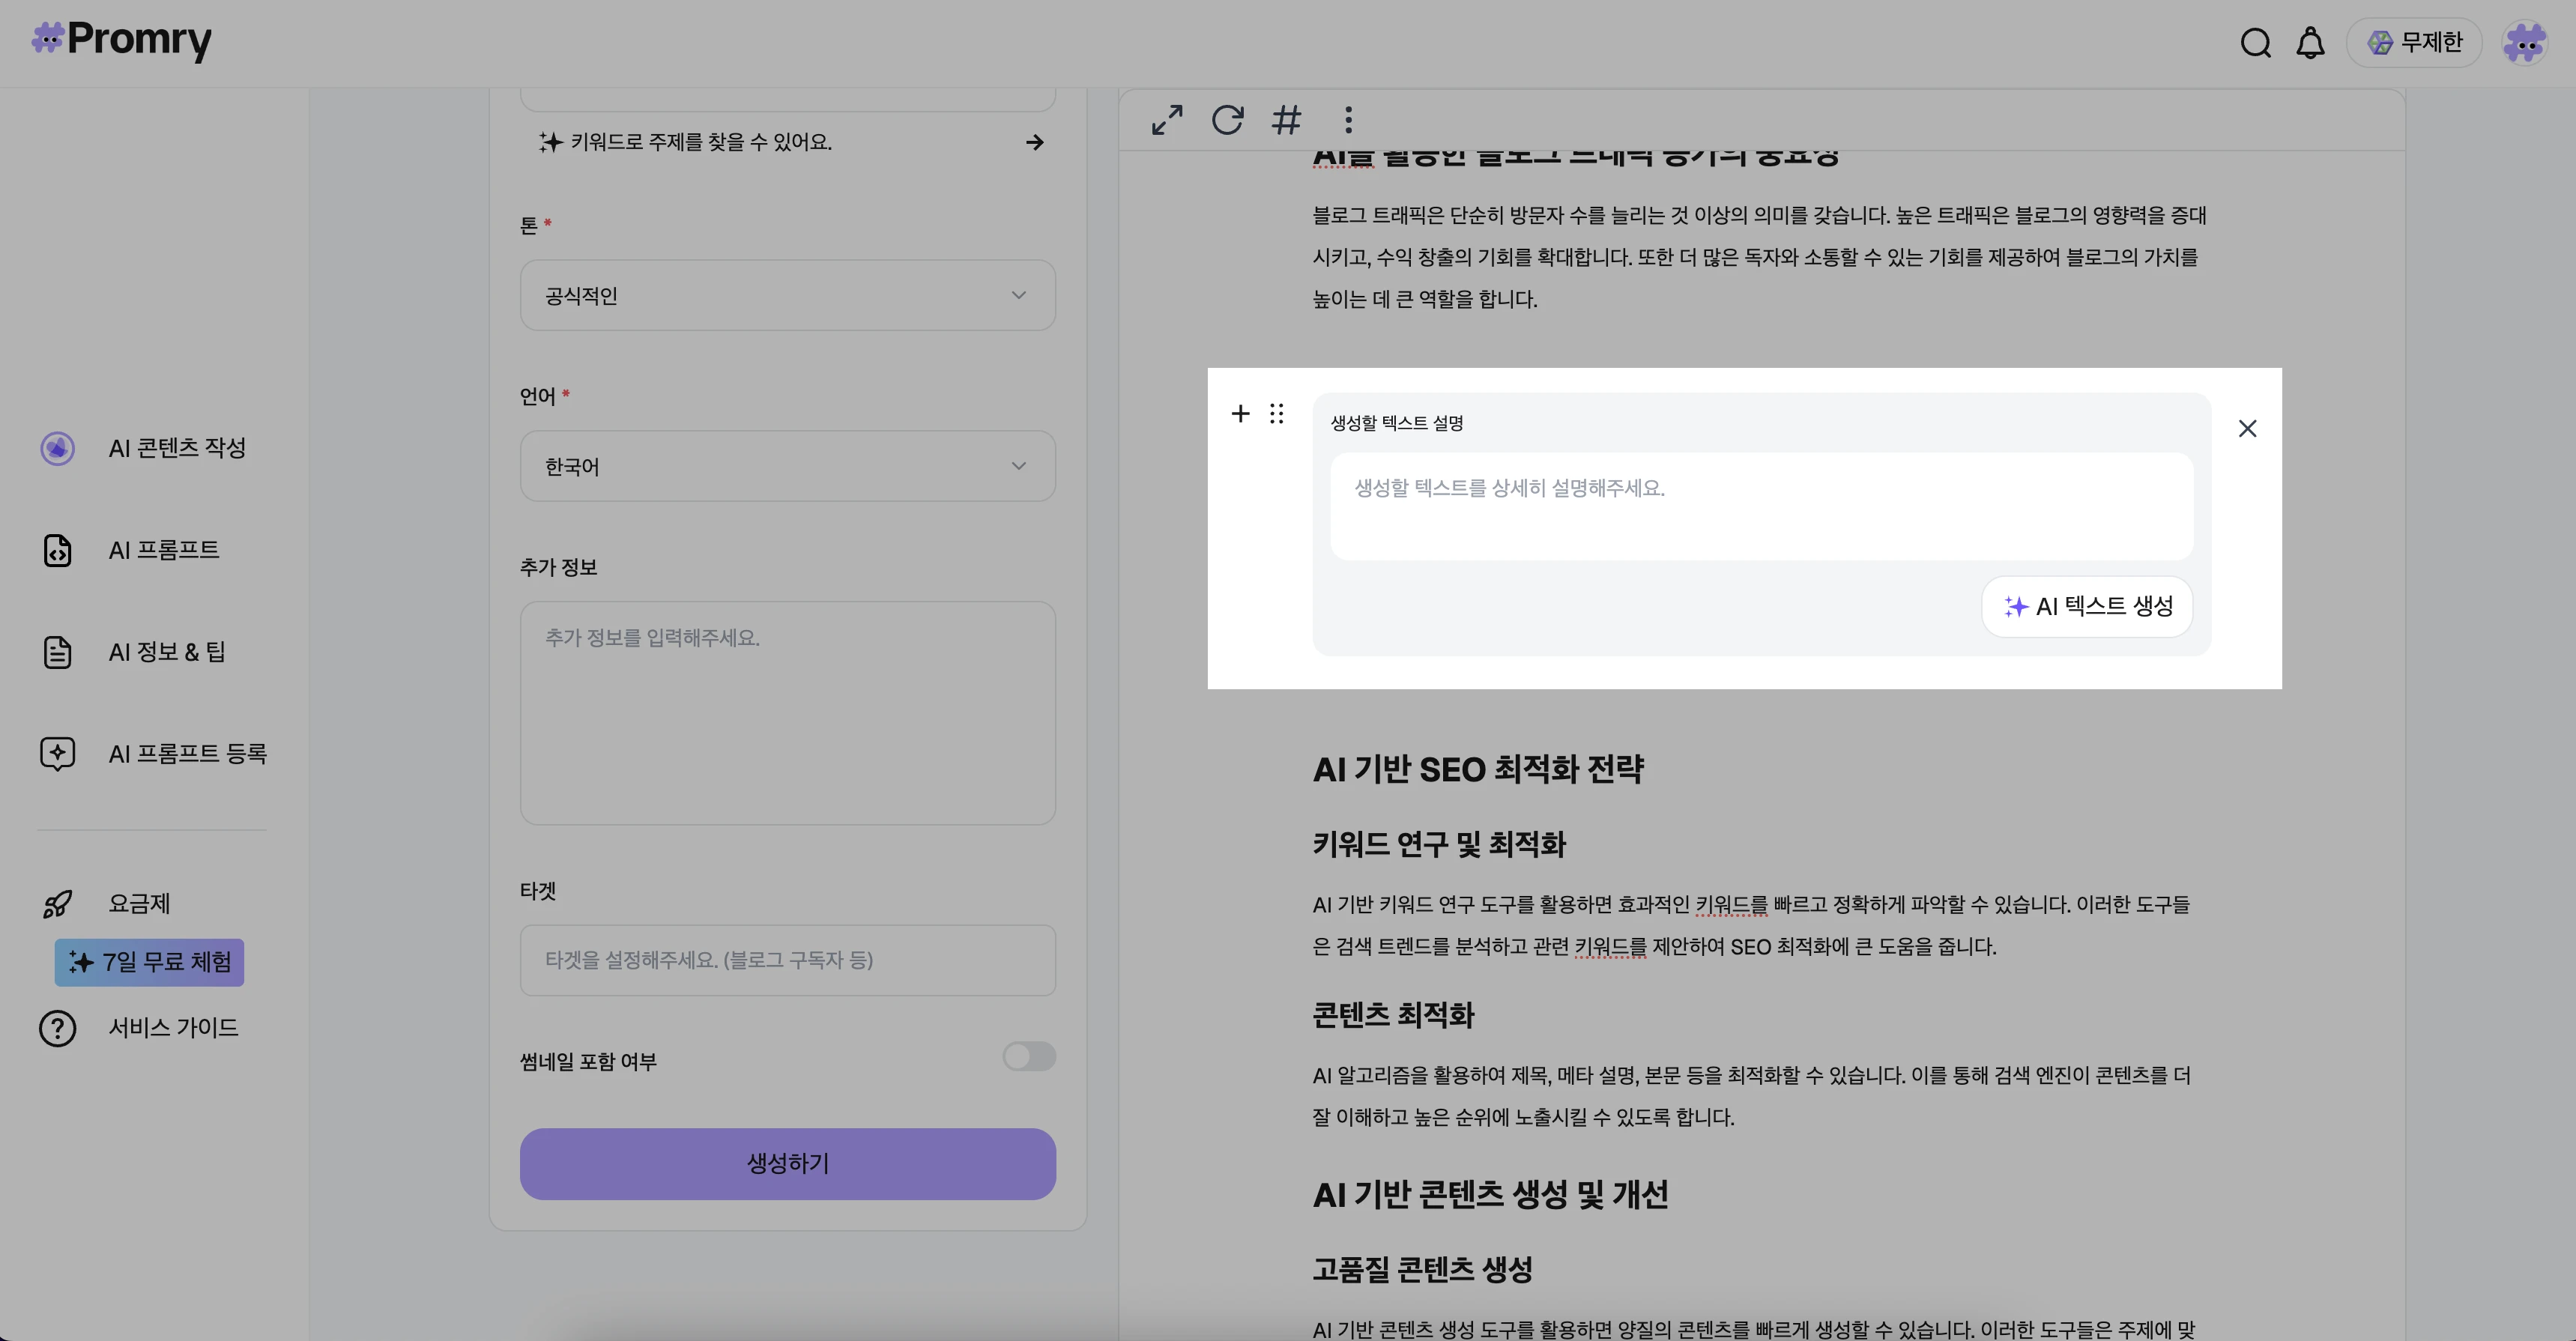Click the AI 텍스트 생성 button
The width and height of the screenshot is (2576, 1341).
click(2087, 606)
